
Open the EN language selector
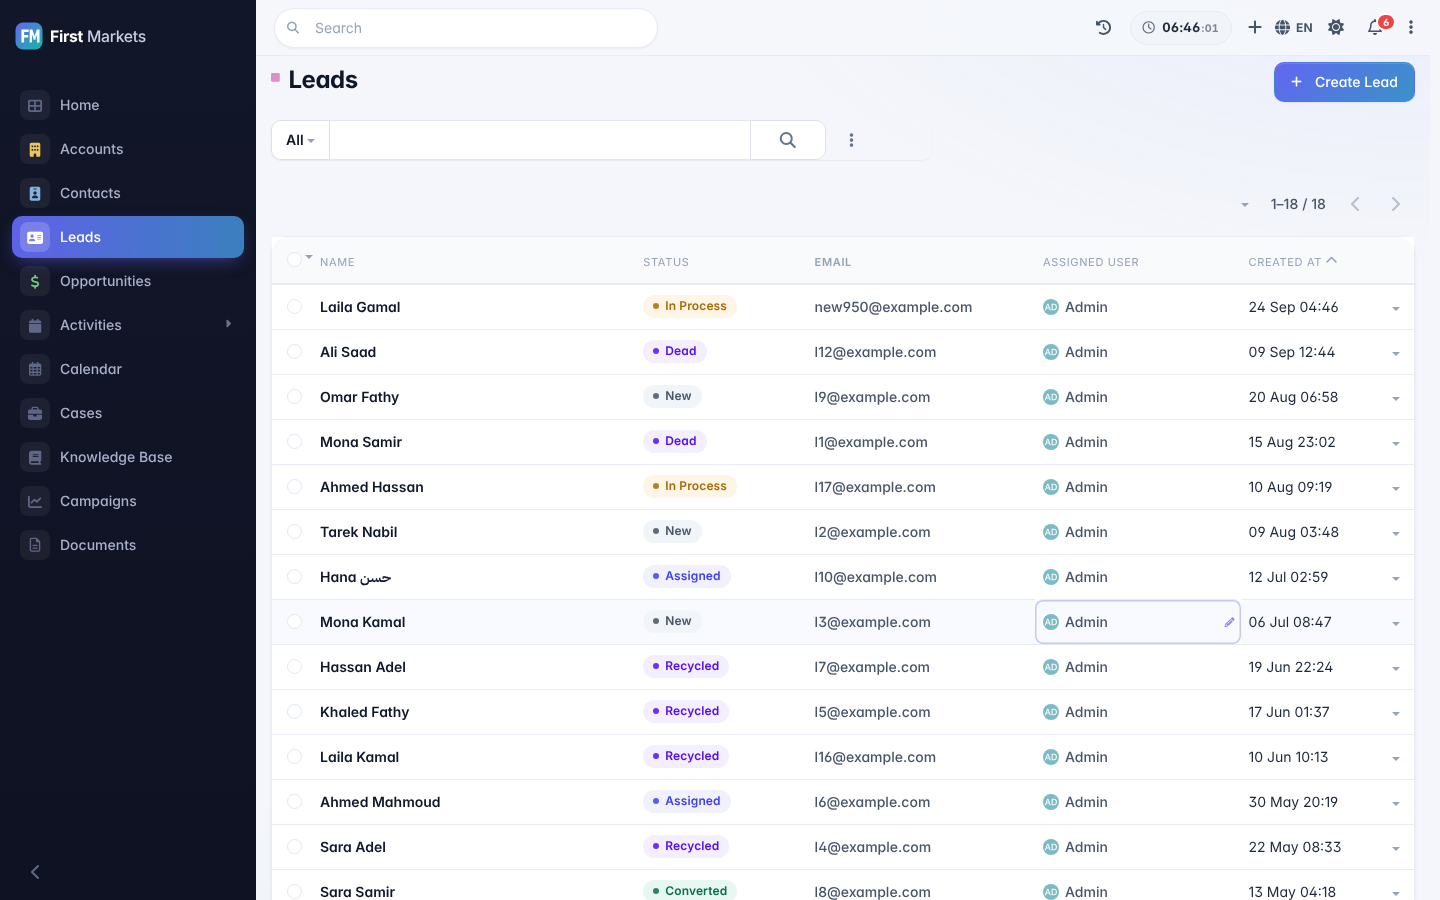coord(1294,28)
